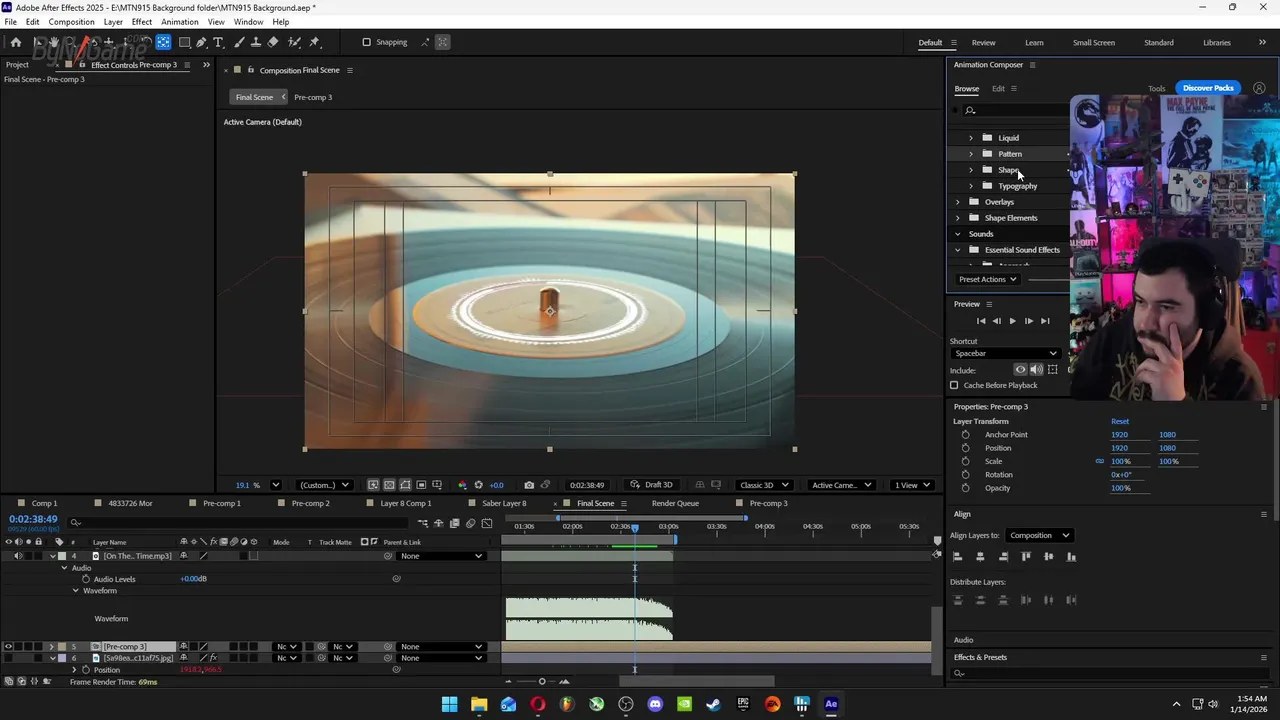Open the Preview Shortcut Spacebar dropdown

coord(1004,353)
